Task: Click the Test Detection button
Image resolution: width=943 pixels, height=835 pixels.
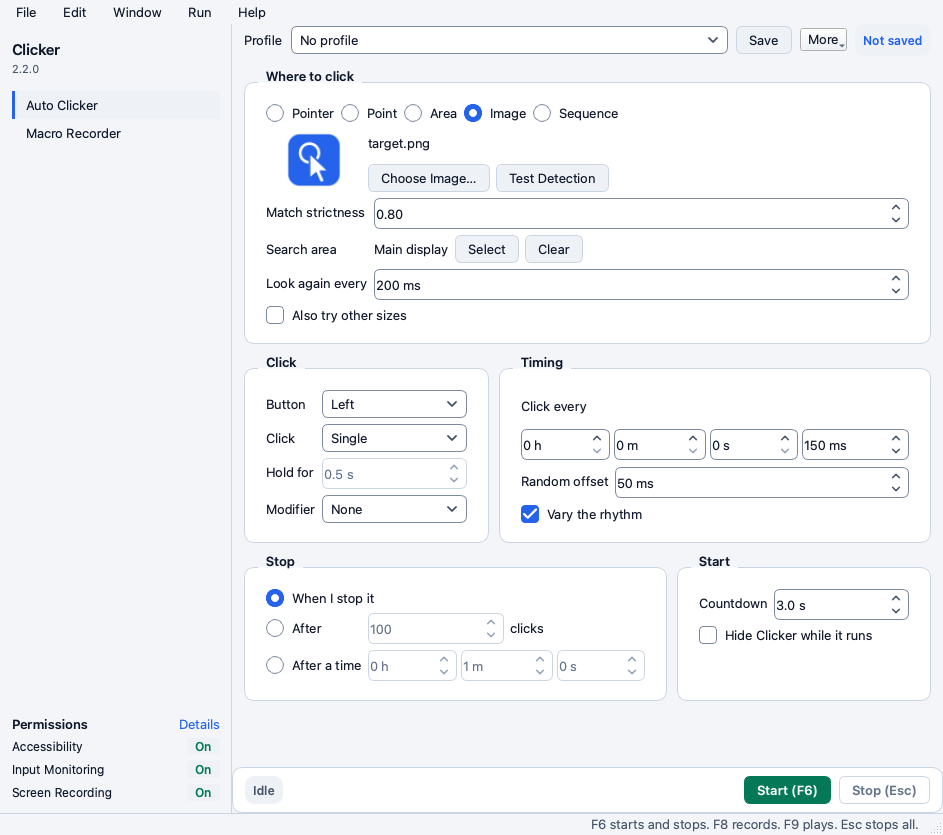Action: [x=552, y=179]
